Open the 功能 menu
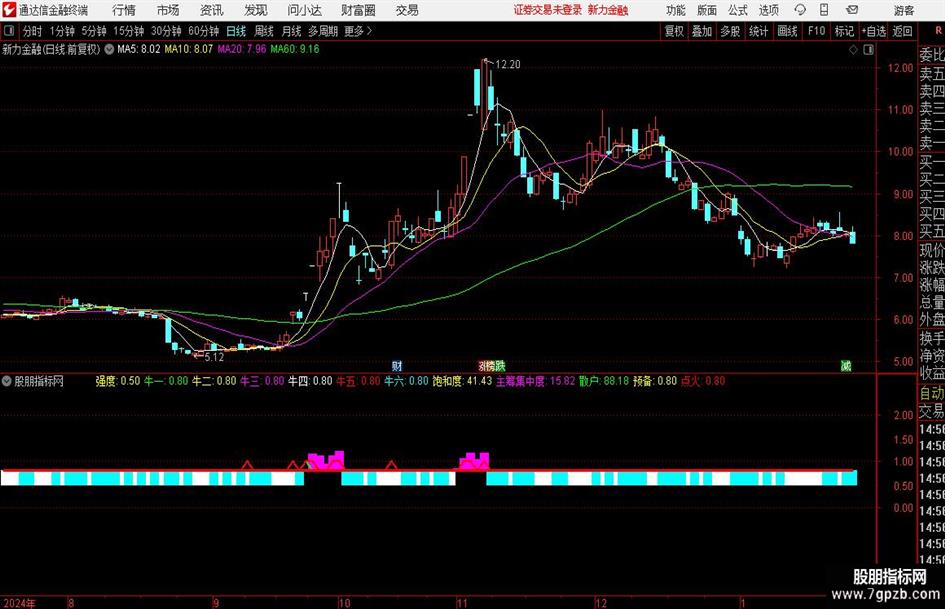 click(x=676, y=10)
